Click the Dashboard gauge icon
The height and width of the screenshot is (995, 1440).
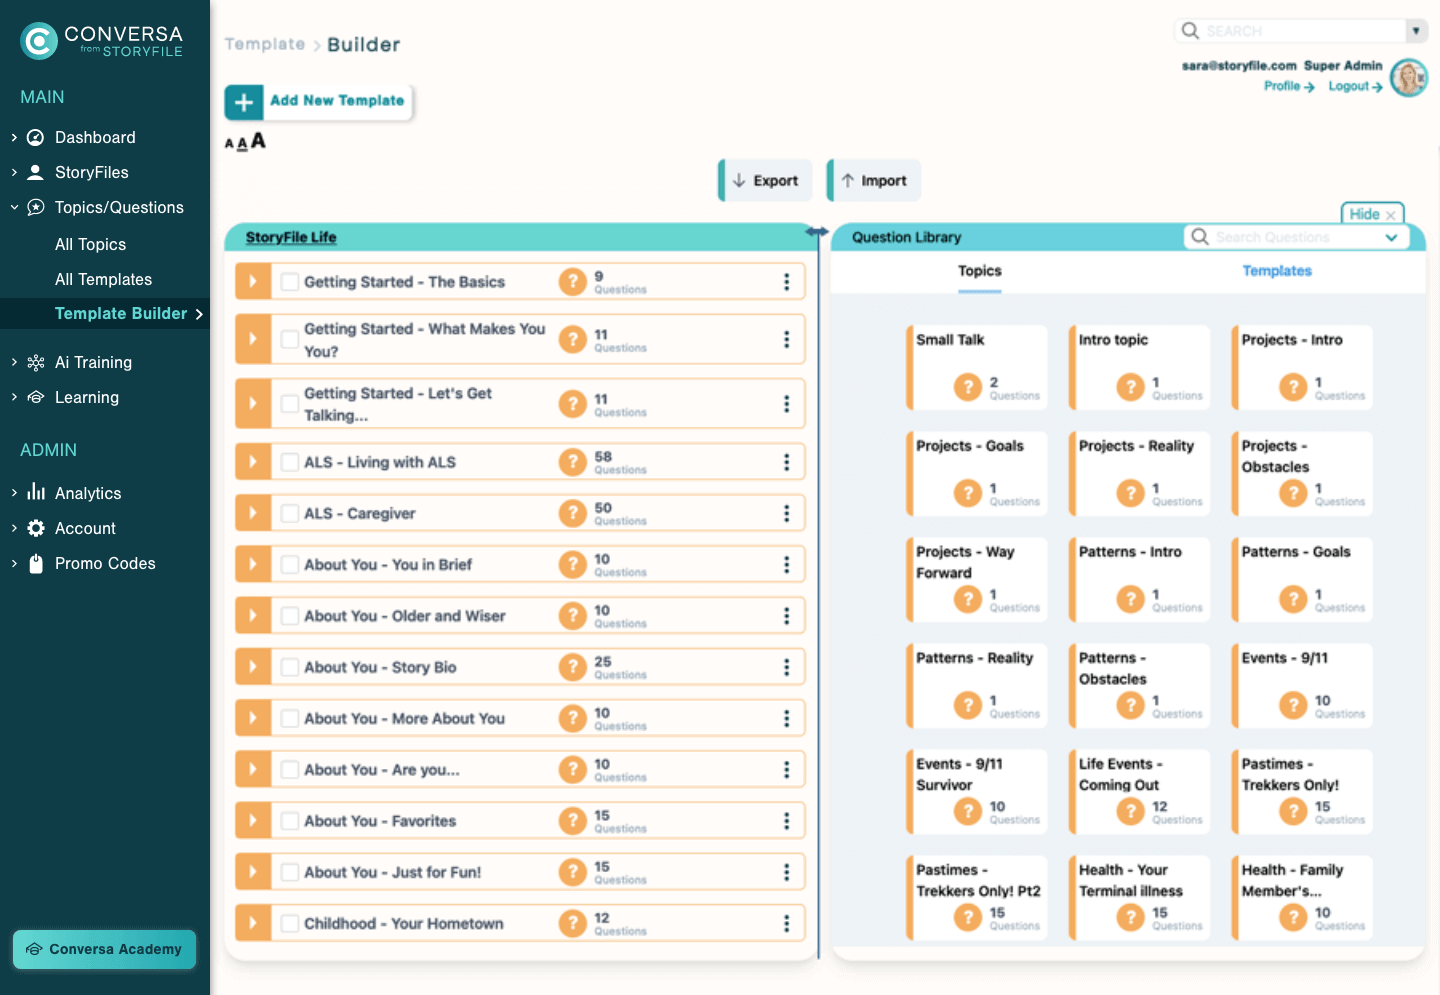(x=36, y=137)
